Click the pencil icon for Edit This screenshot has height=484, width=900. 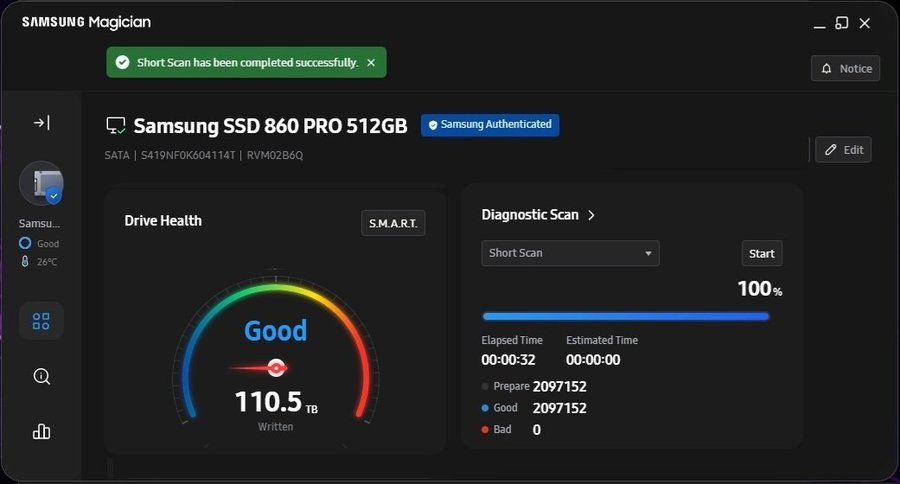pos(831,150)
